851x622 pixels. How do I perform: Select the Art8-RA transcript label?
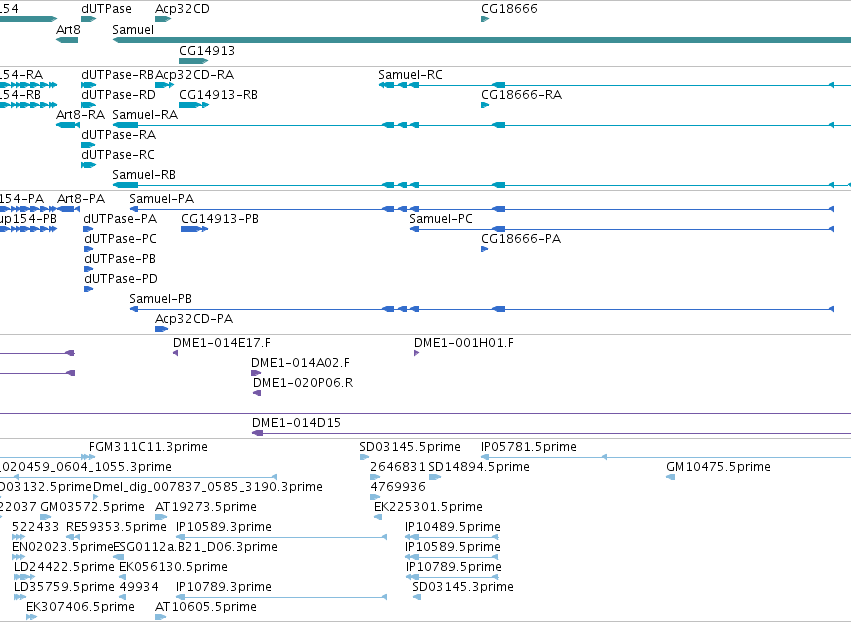80,115
